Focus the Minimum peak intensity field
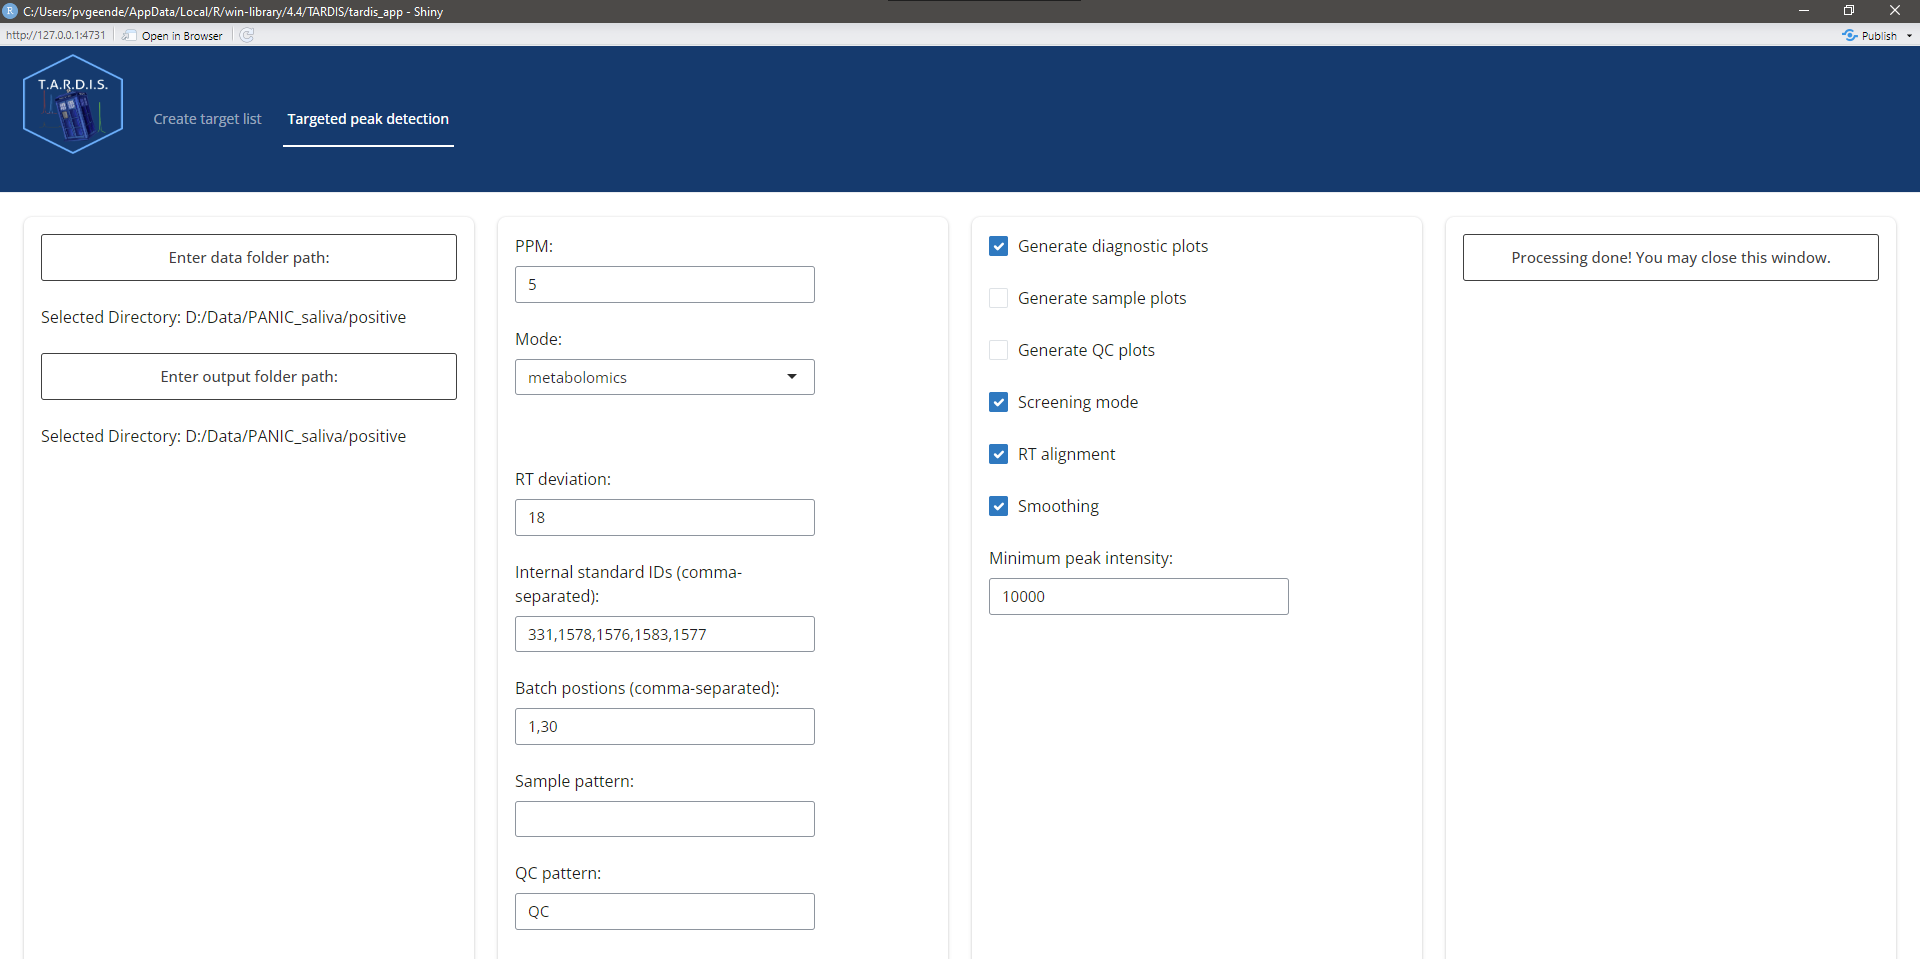The width and height of the screenshot is (1920, 959). coord(1138,597)
